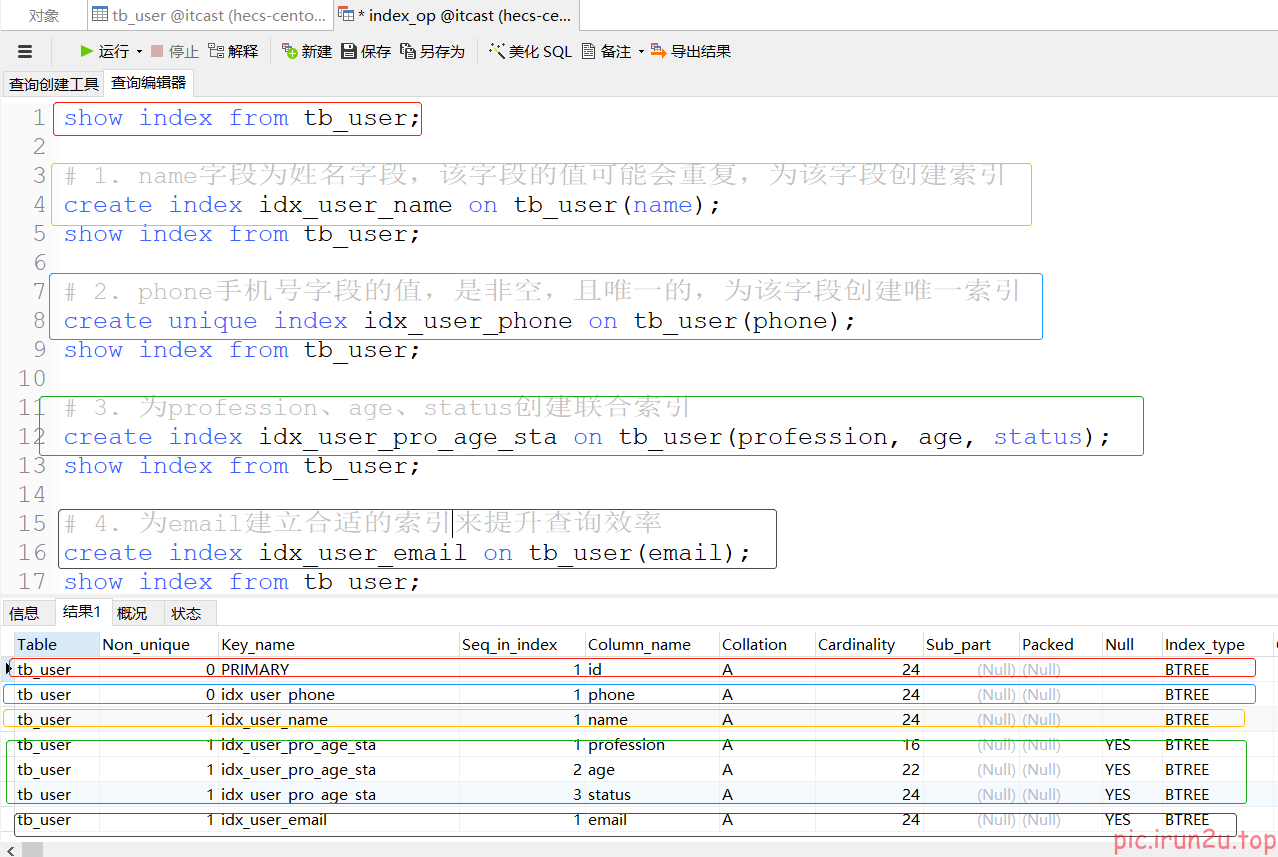Image resolution: width=1278 pixels, height=857 pixels.
Task: Switch to 查询创建工具 tab
Action: (53, 84)
